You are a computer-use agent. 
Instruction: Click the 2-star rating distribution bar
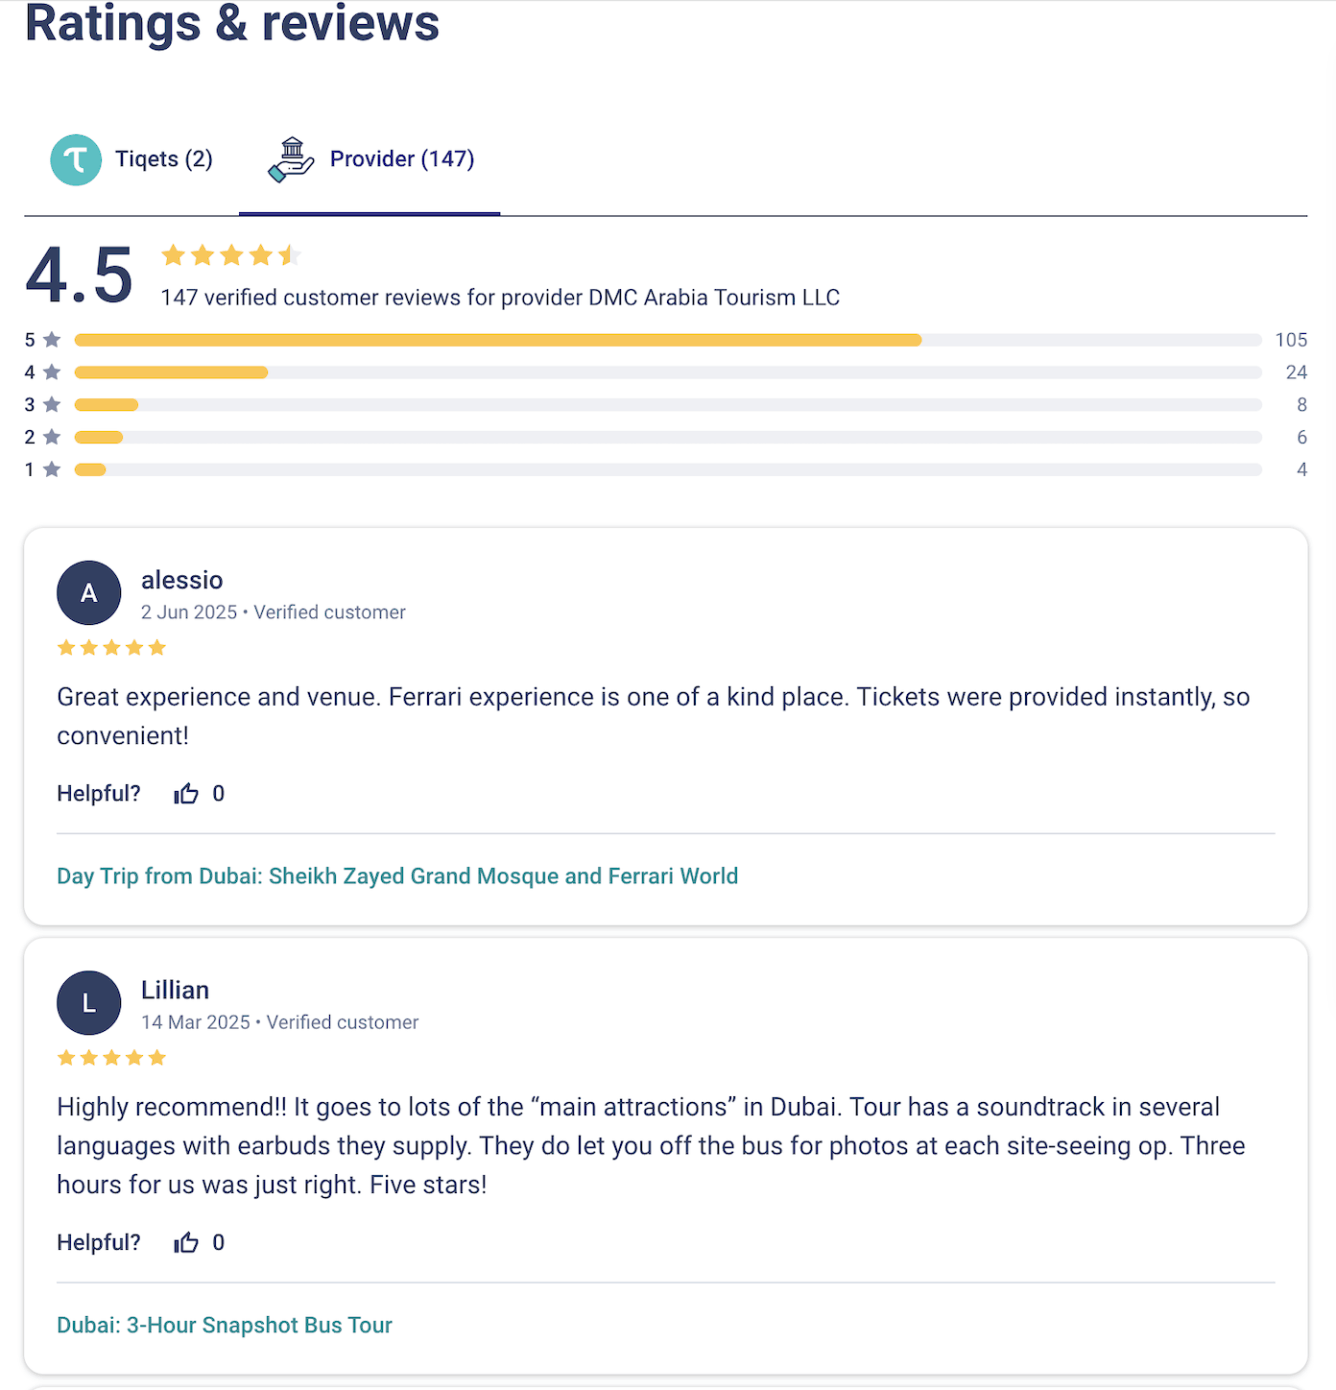667,438
